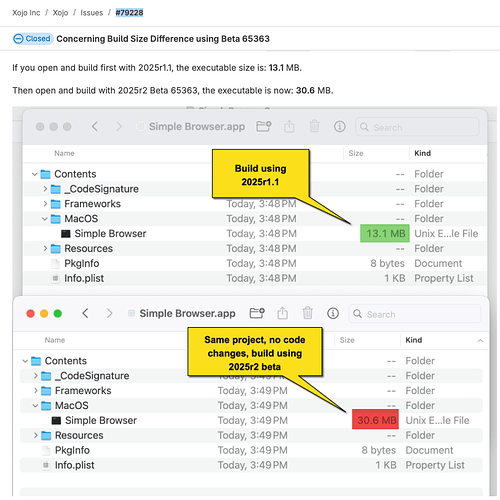Select the red-highlighted 30.6 MB Simple Browser row
This screenshot has height=500, width=500.
[x=251, y=420]
